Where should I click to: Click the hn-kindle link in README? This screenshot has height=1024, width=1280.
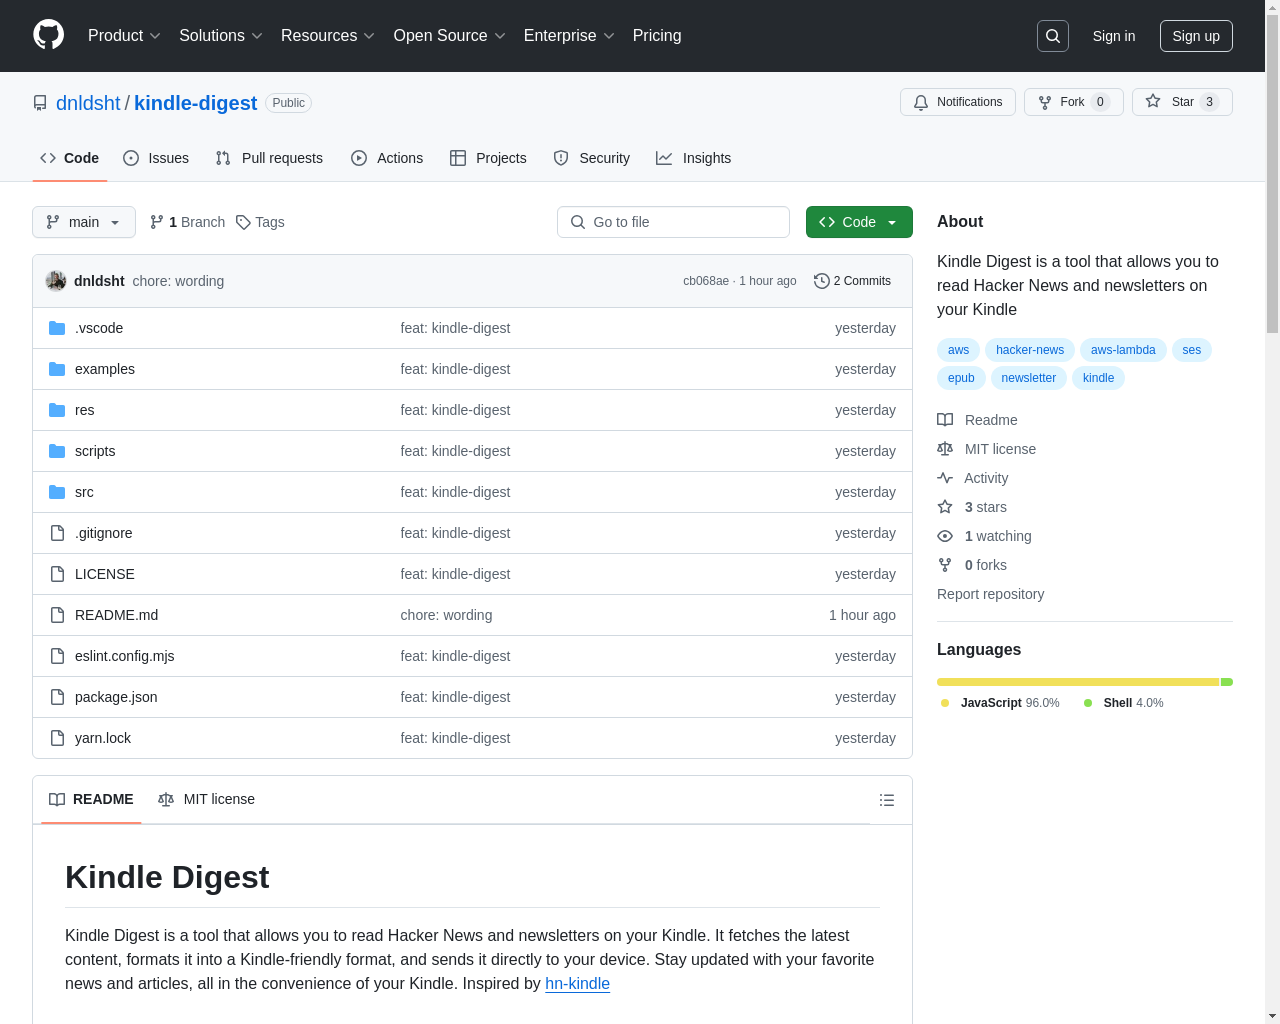[577, 983]
